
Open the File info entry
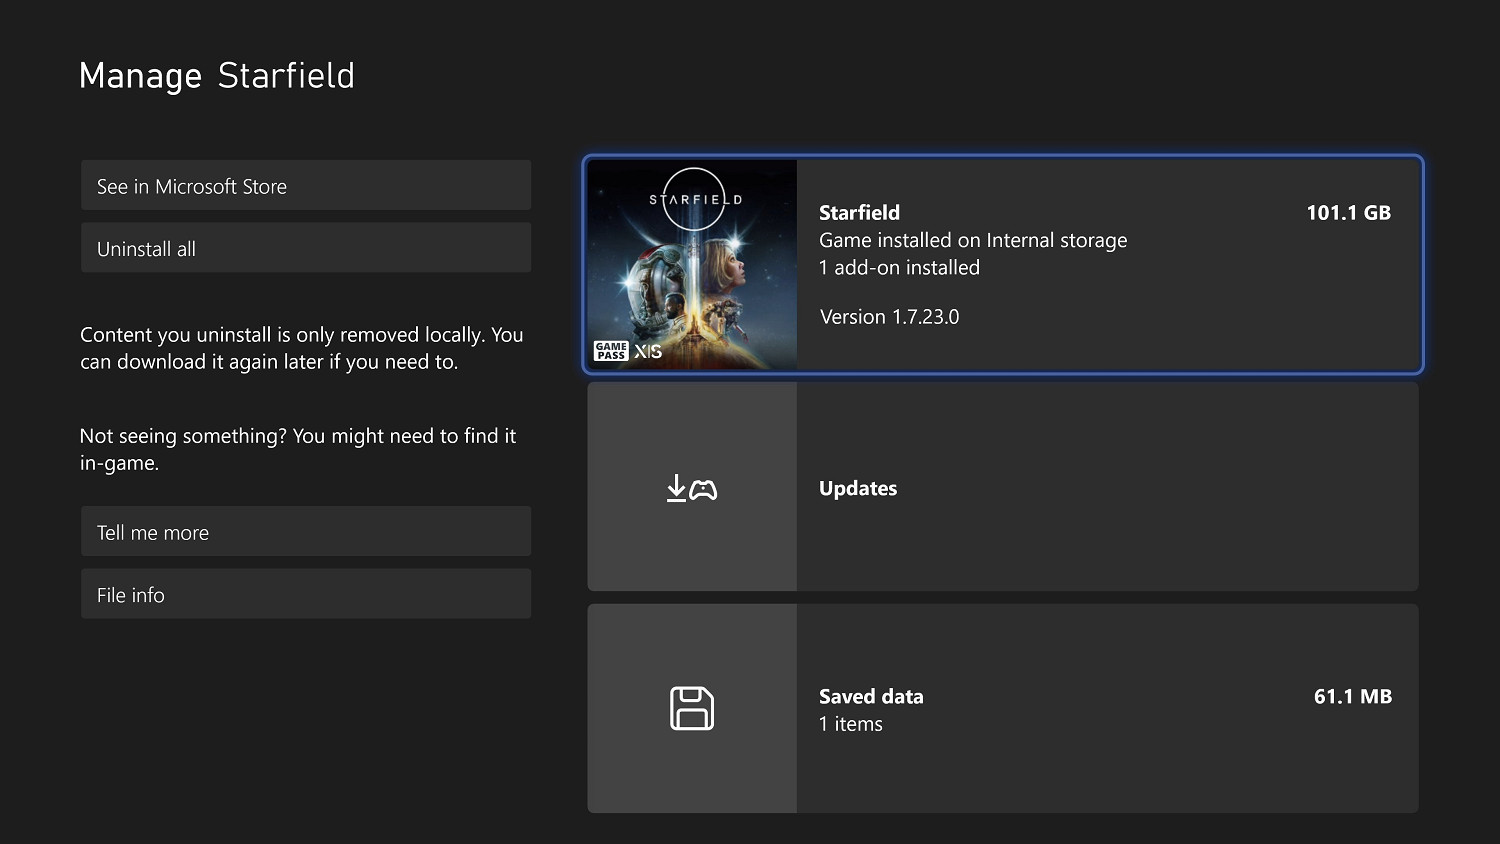[x=305, y=594]
